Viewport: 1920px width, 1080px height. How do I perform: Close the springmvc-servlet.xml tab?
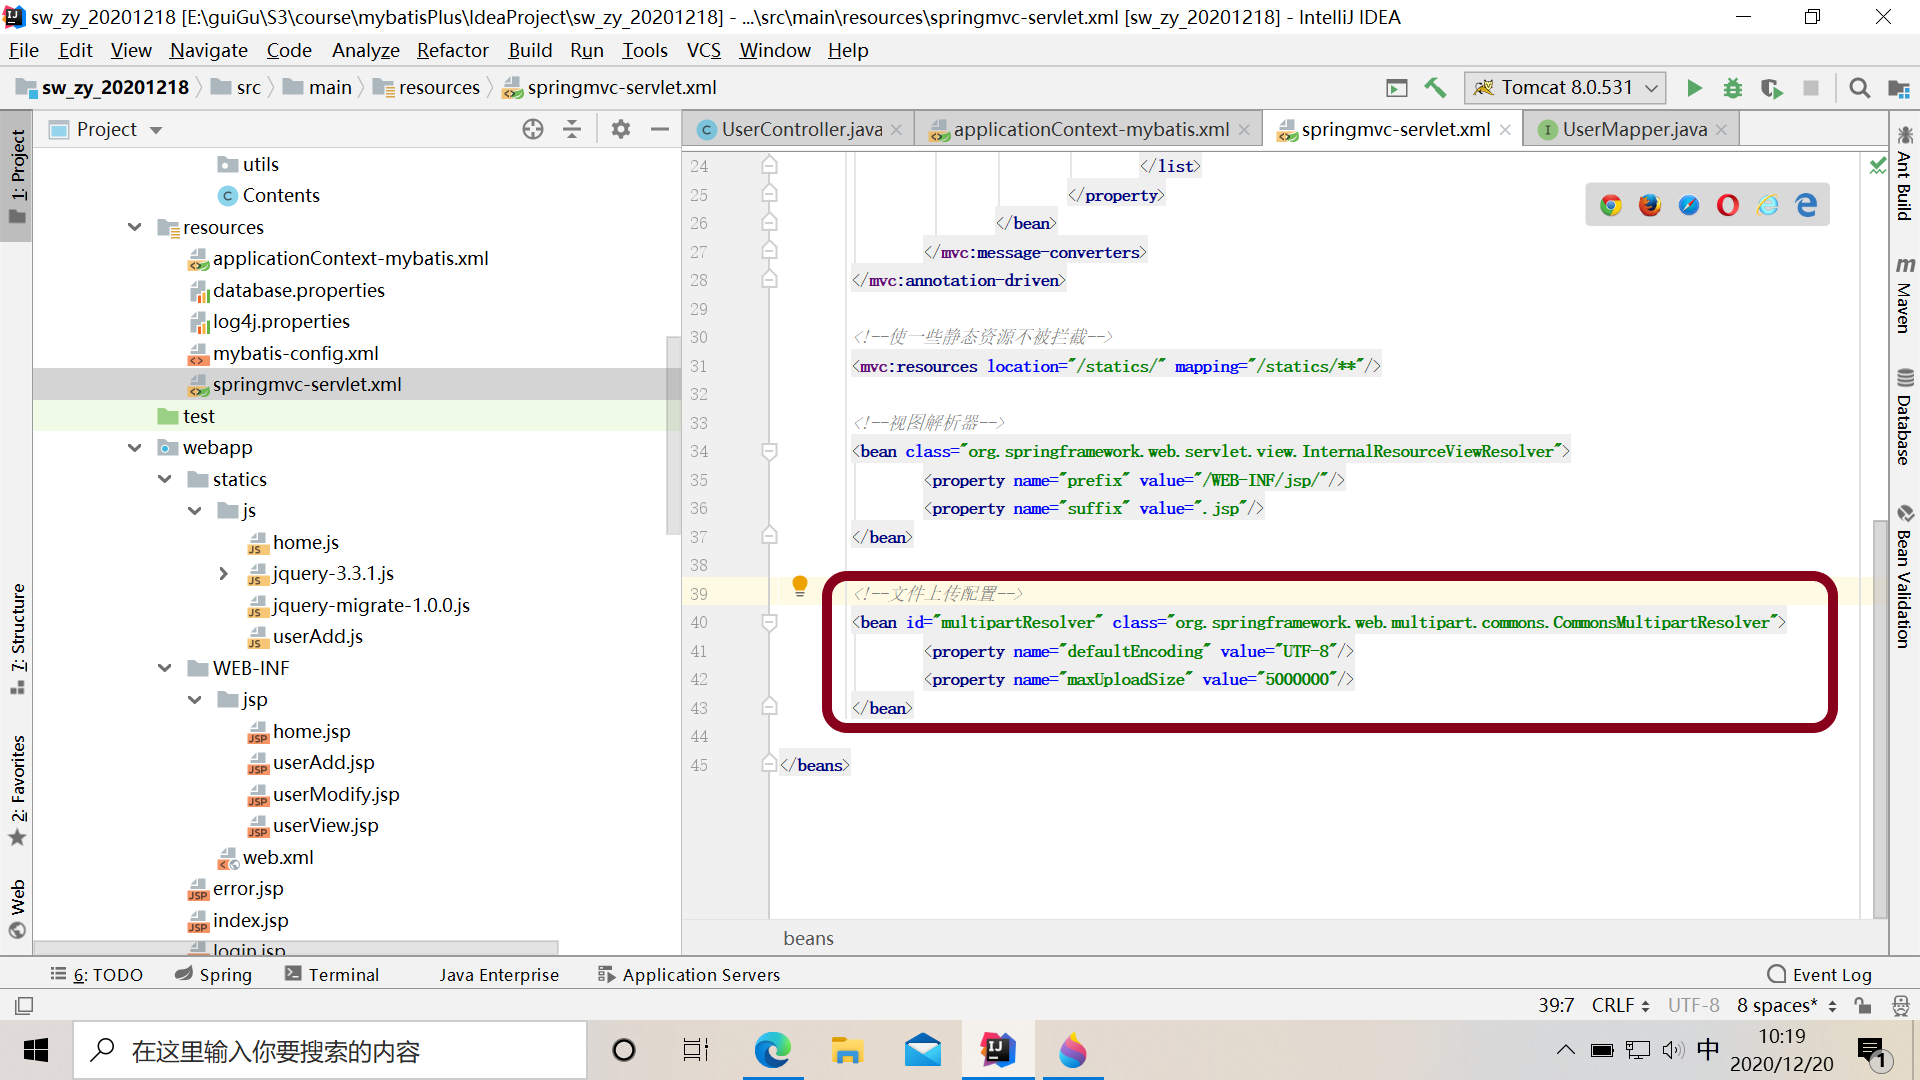pos(1505,130)
